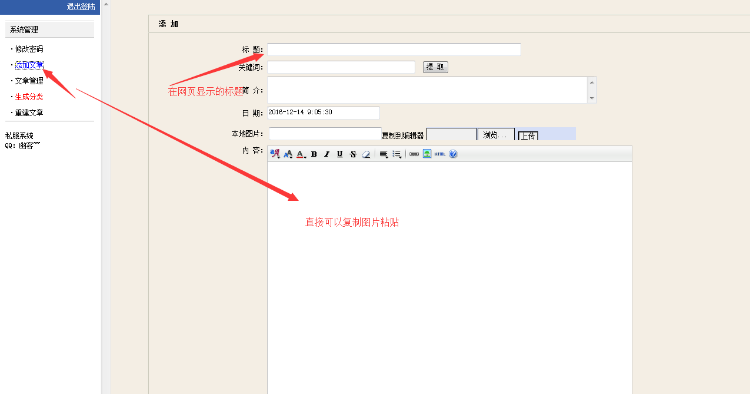Viewport: 750px width, 394px height.
Task: Open 重建文章 in the sidebar
Action: click(x=29, y=113)
